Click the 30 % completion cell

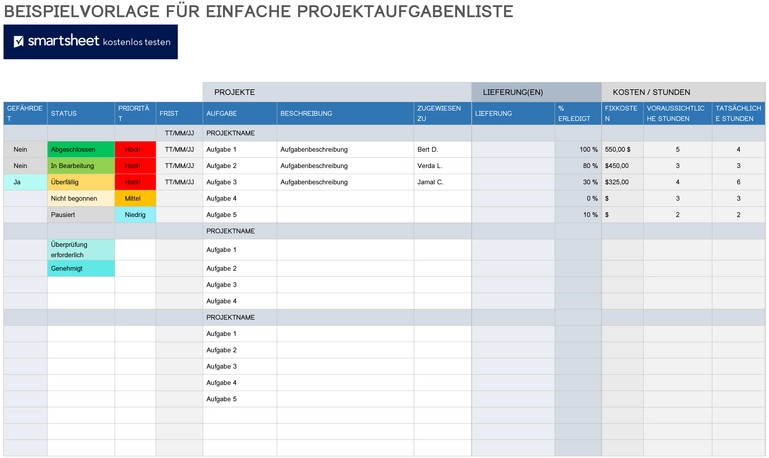578,182
